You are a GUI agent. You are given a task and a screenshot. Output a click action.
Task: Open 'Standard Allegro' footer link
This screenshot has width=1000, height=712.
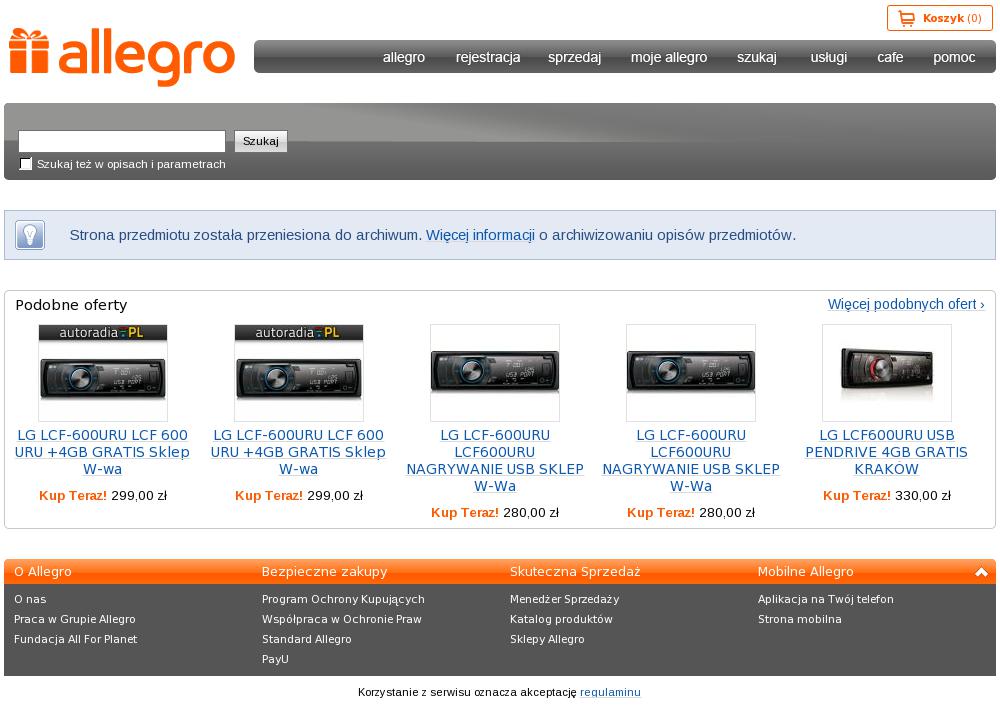pos(306,639)
